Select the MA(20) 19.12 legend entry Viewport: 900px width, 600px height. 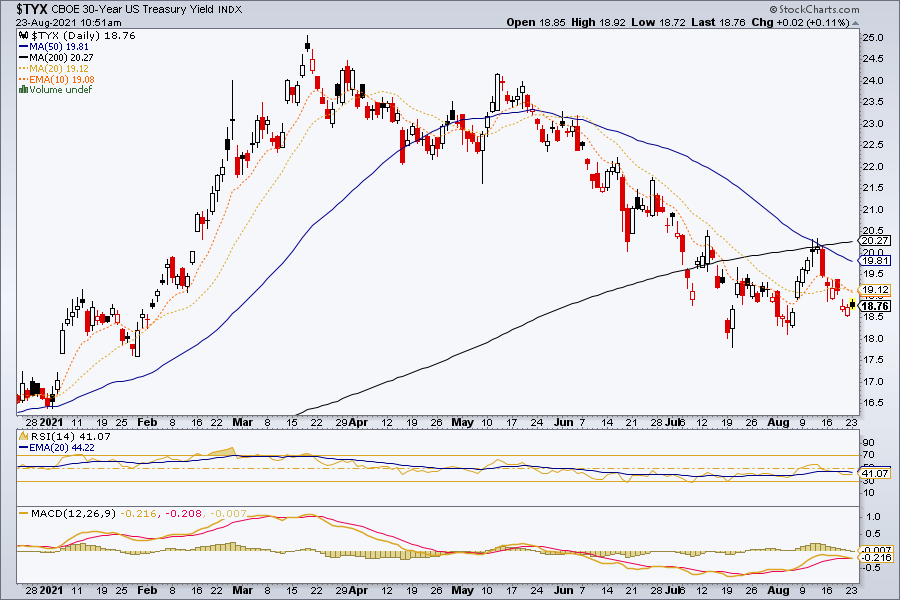pos(54,68)
